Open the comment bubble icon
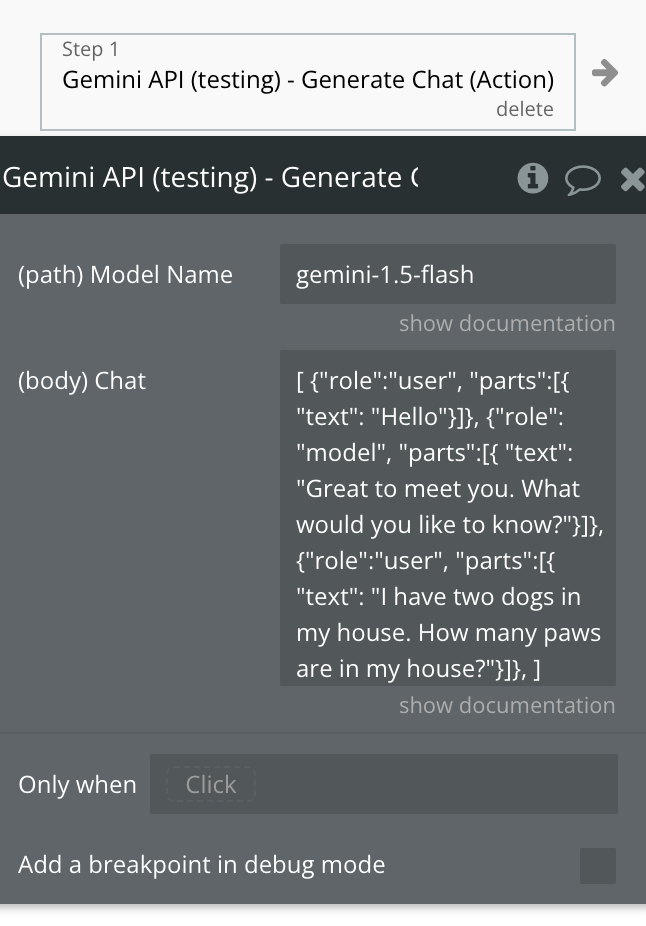 [583, 179]
